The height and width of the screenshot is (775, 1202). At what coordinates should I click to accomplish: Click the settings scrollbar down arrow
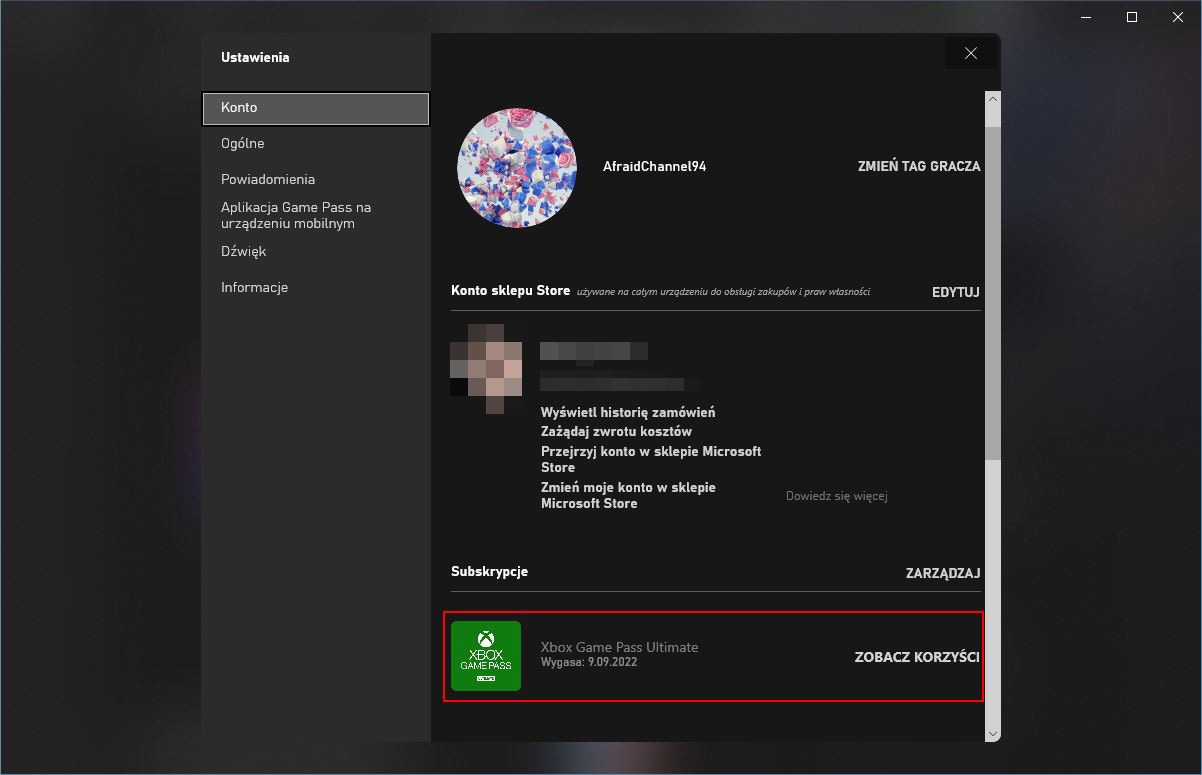[x=992, y=734]
